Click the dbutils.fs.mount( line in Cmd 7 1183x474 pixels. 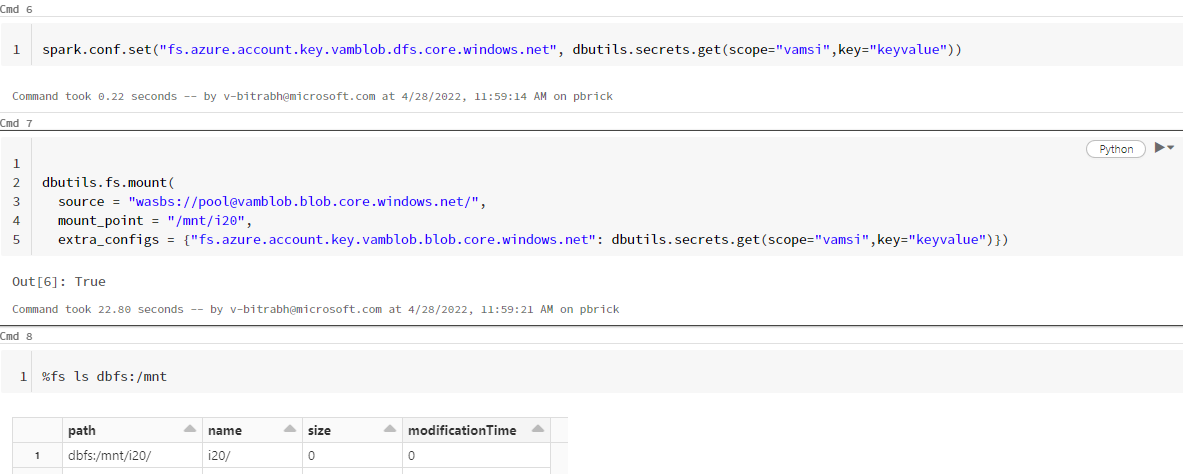(108, 183)
